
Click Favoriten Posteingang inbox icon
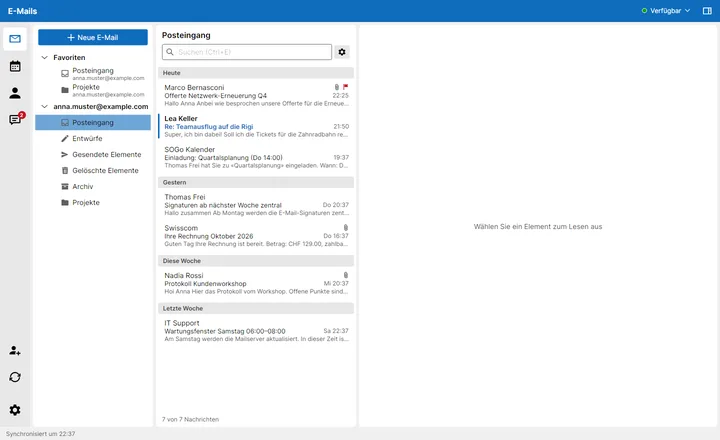tap(65, 73)
